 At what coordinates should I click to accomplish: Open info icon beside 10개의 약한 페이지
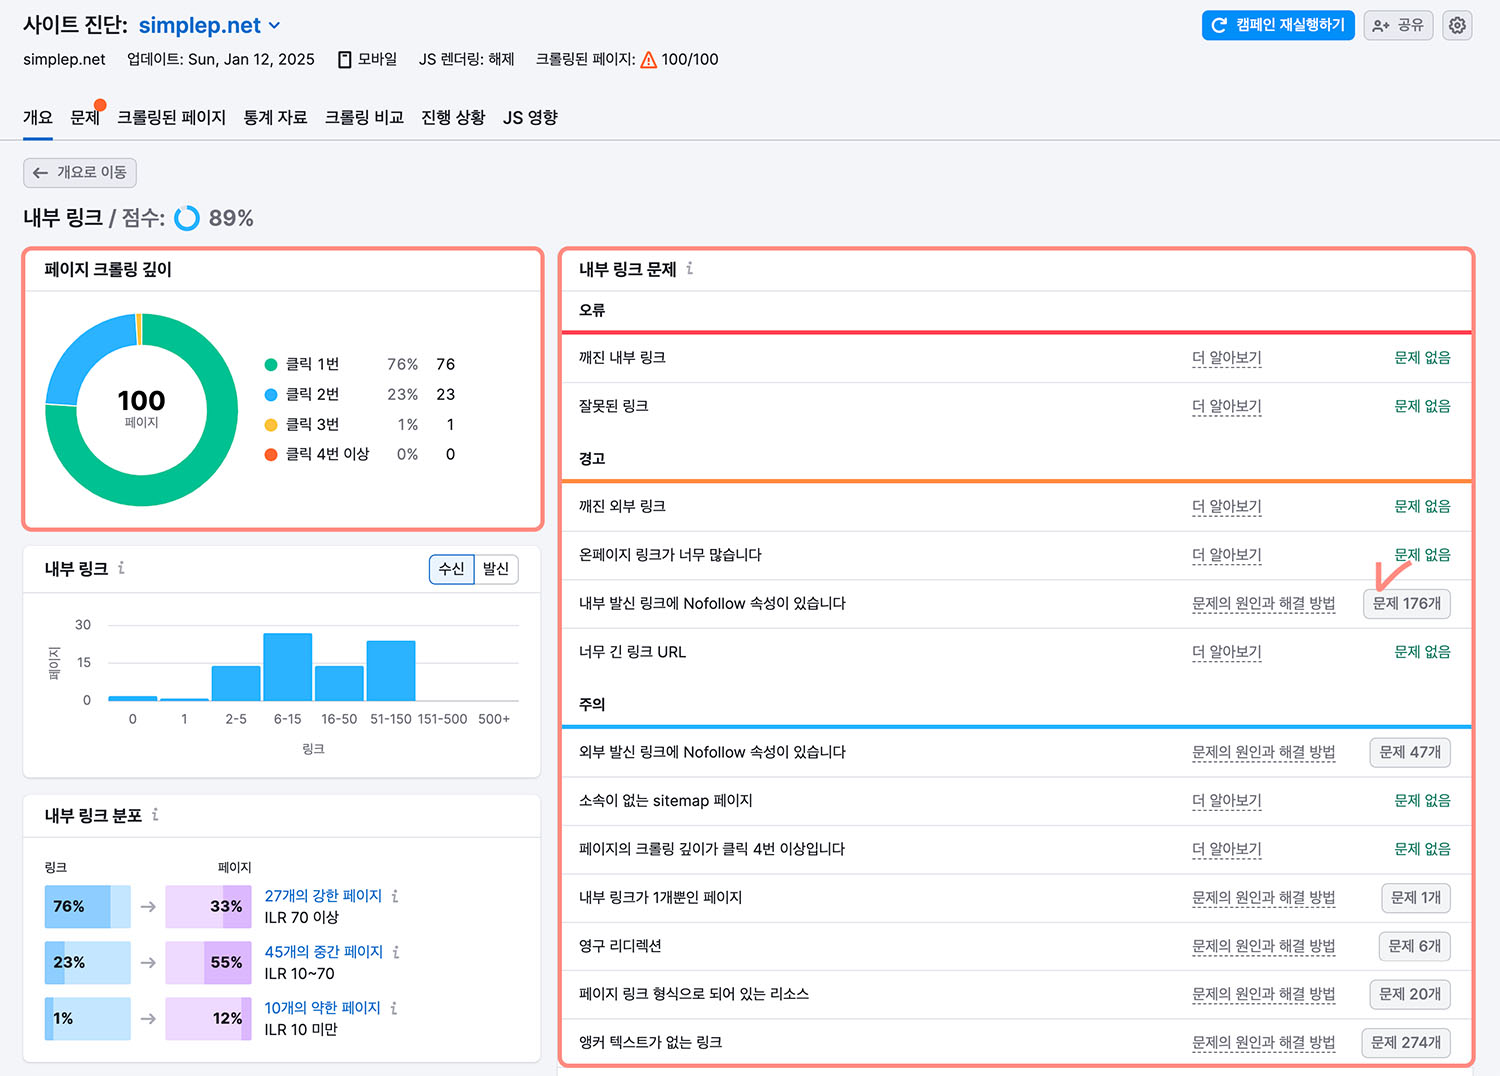(394, 1008)
